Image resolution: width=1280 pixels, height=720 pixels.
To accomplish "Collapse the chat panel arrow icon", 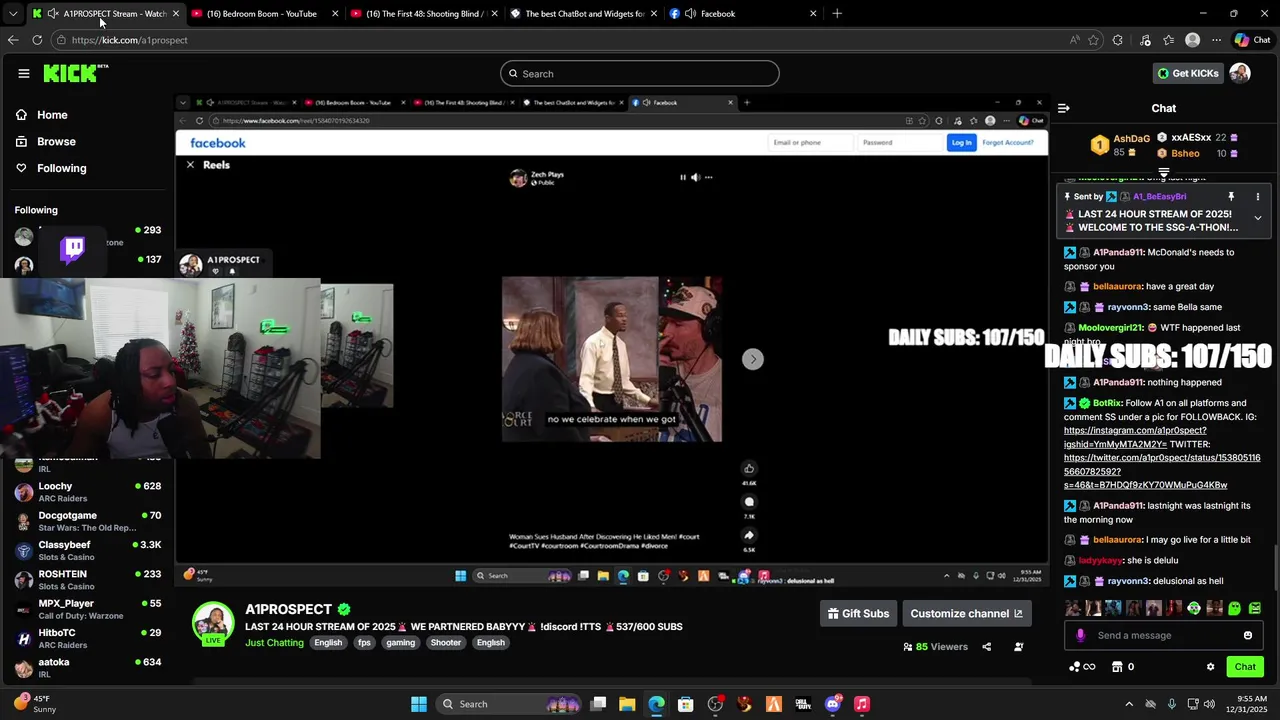I will point(1063,108).
